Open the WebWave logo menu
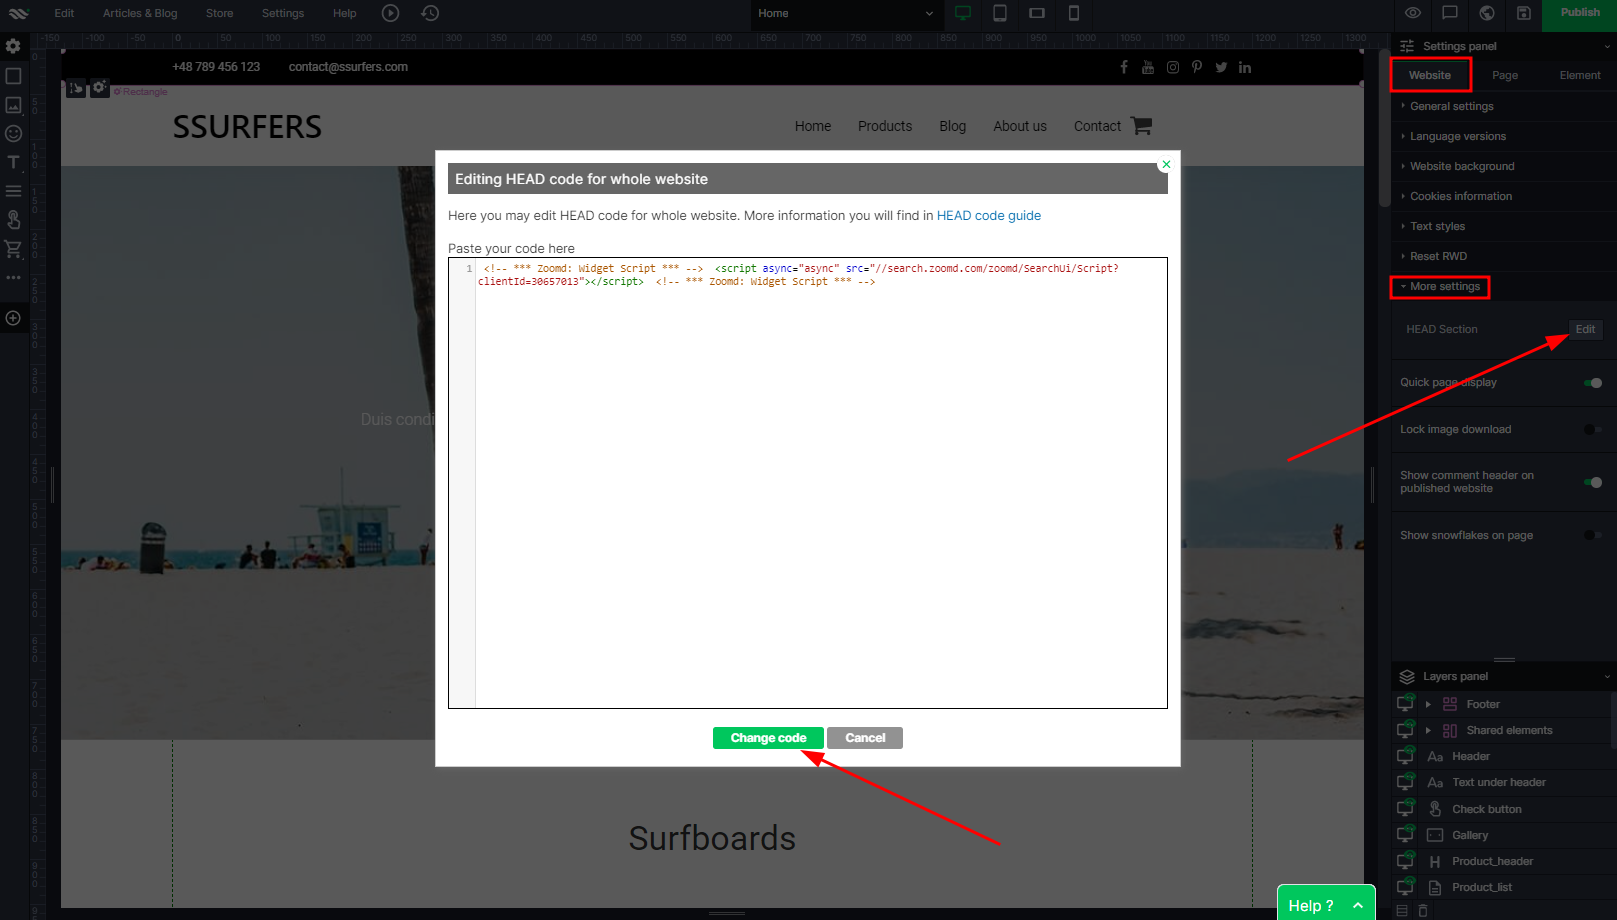 click(18, 13)
